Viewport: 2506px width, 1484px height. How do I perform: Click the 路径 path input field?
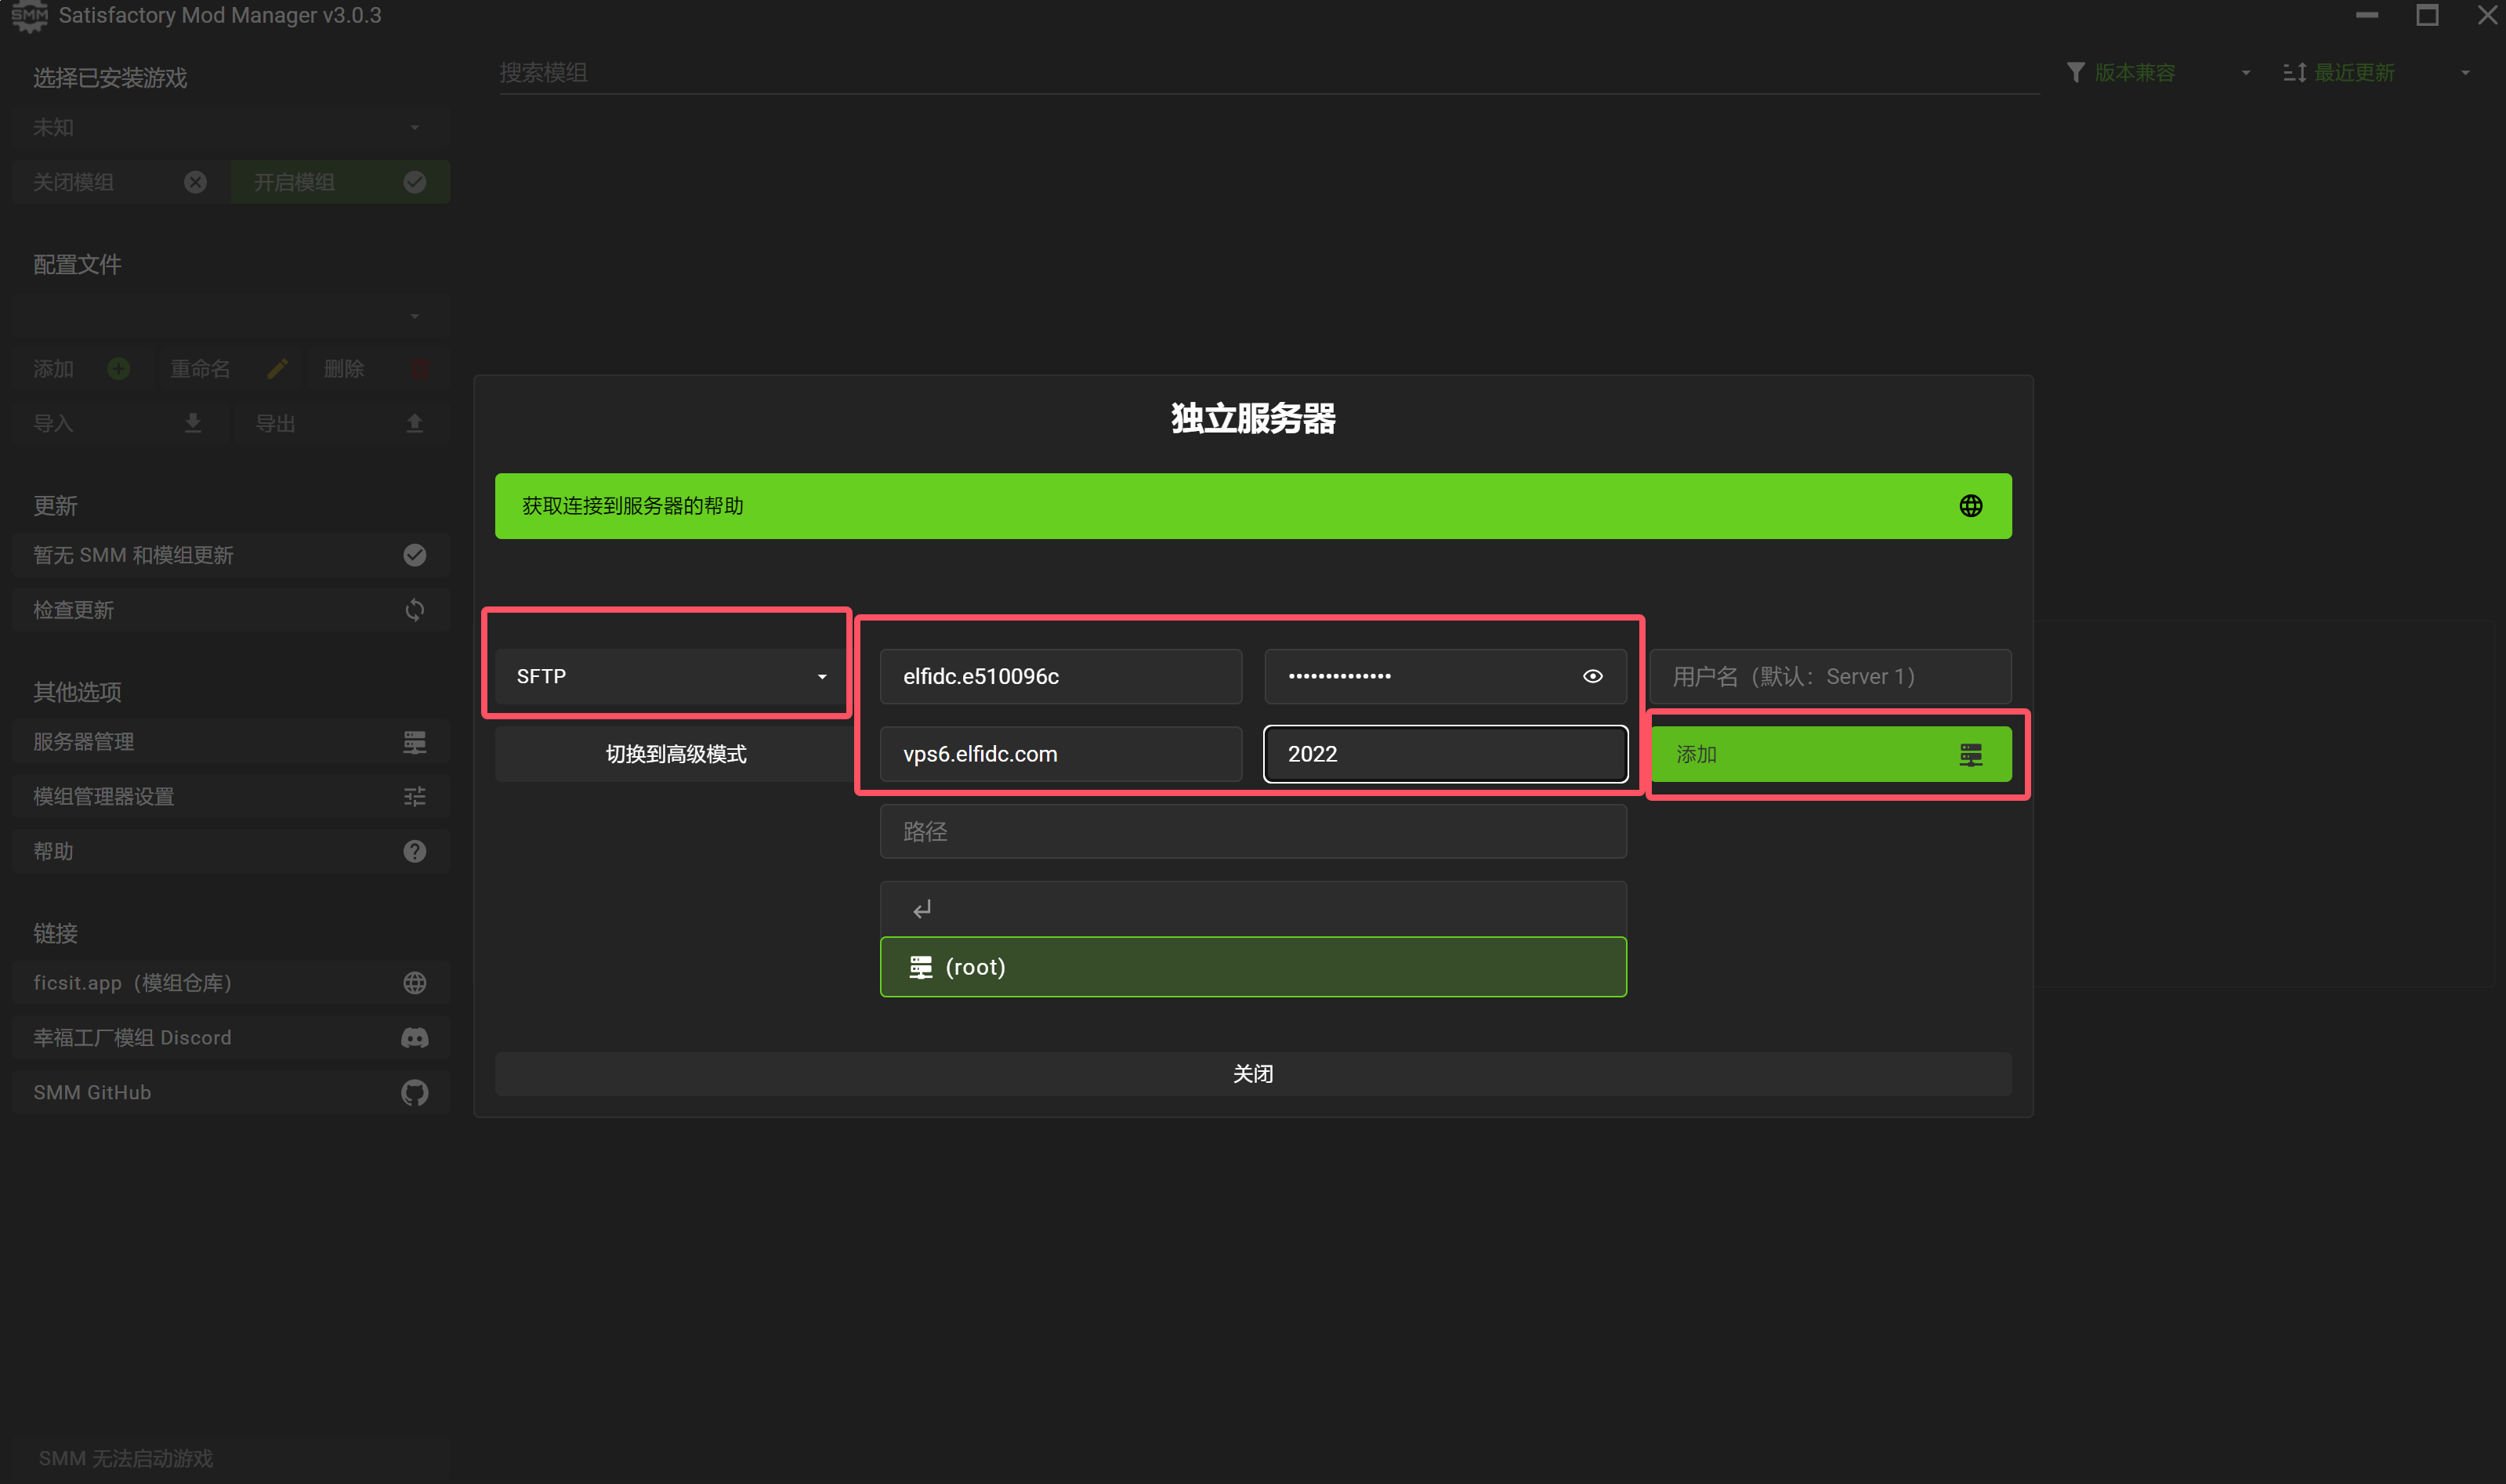pyautogui.click(x=1253, y=831)
